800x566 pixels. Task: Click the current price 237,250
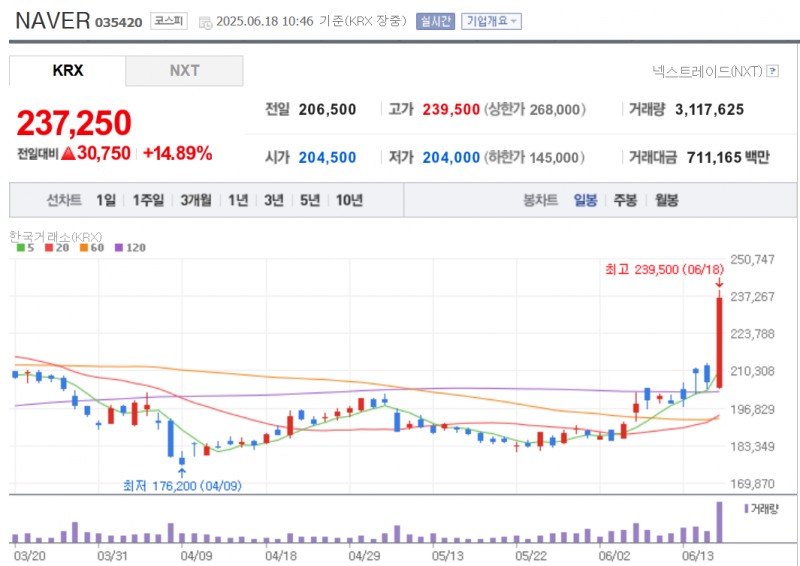pos(74,123)
